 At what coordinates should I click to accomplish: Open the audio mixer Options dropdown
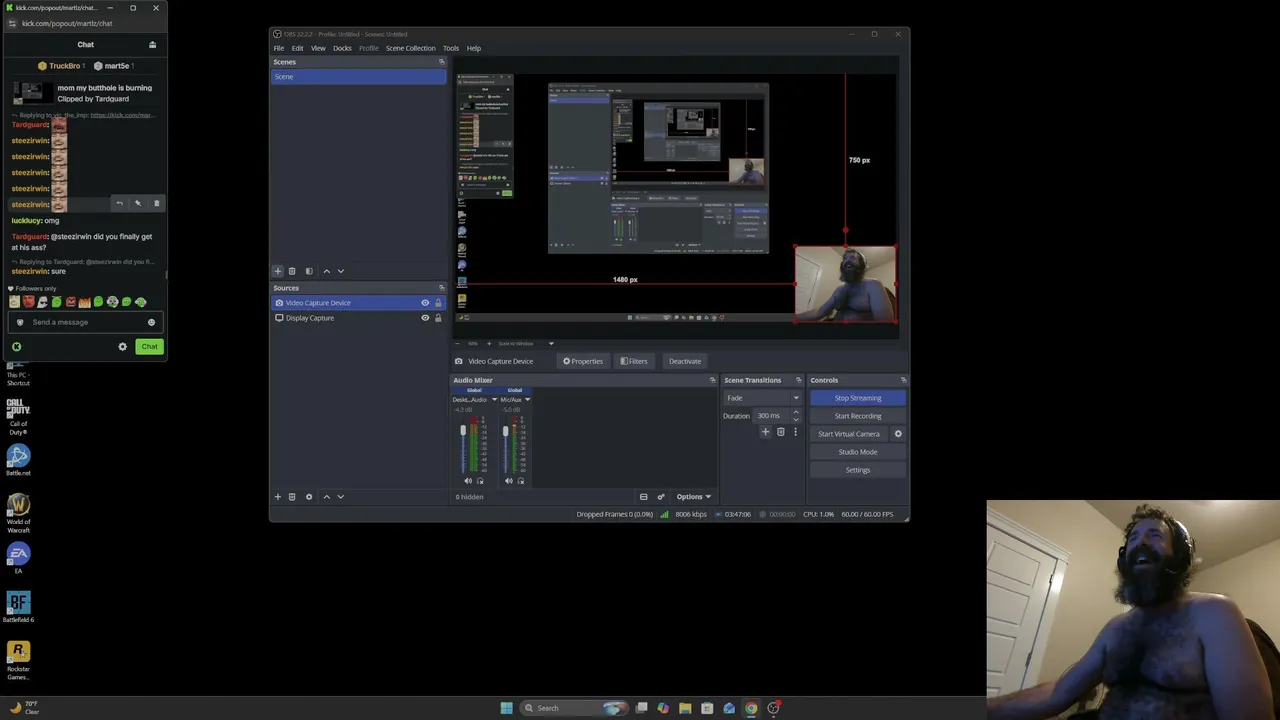693,497
